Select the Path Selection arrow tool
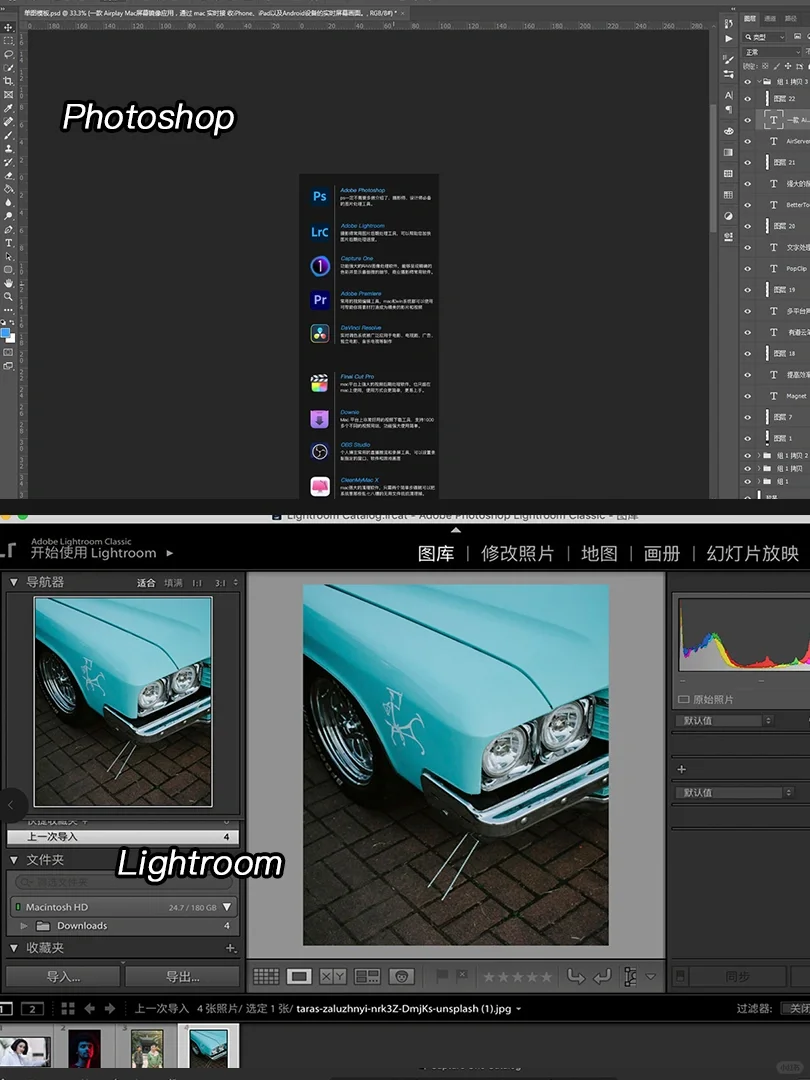Image resolution: width=810 pixels, height=1080 pixels. pyautogui.click(x=8, y=256)
